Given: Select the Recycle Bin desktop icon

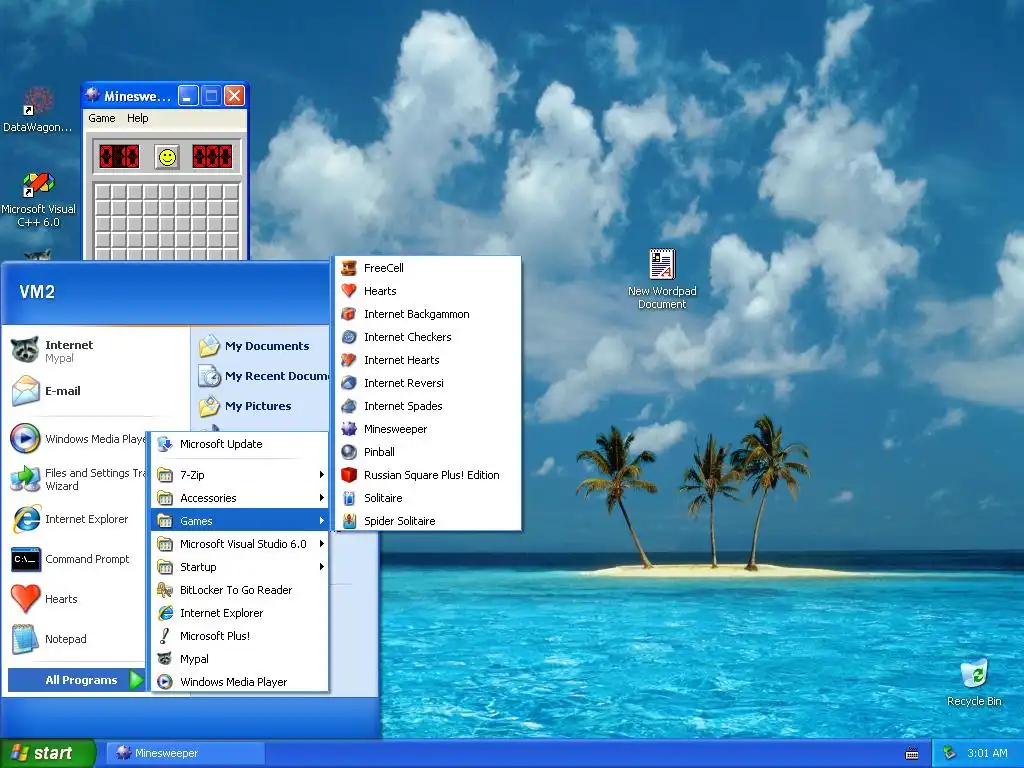Looking at the screenshot, I should (x=974, y=683).
